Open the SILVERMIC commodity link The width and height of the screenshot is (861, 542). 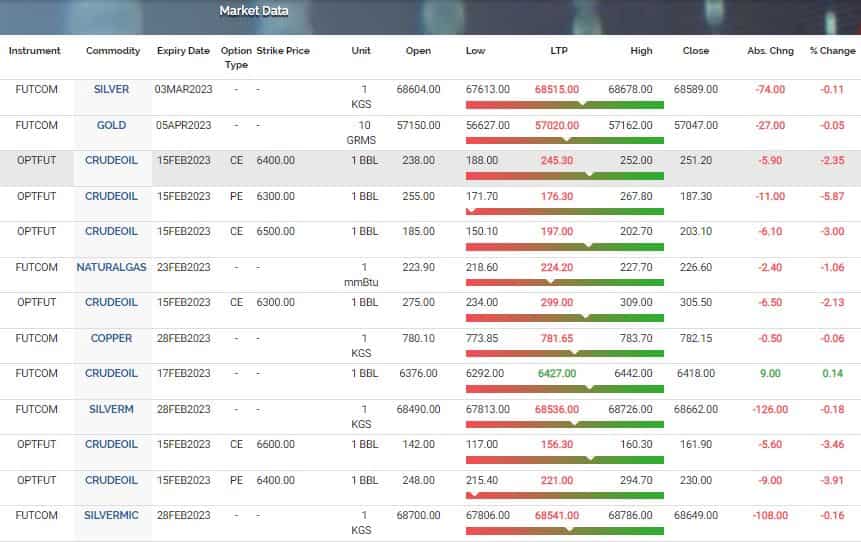click(x=111, y=515)
